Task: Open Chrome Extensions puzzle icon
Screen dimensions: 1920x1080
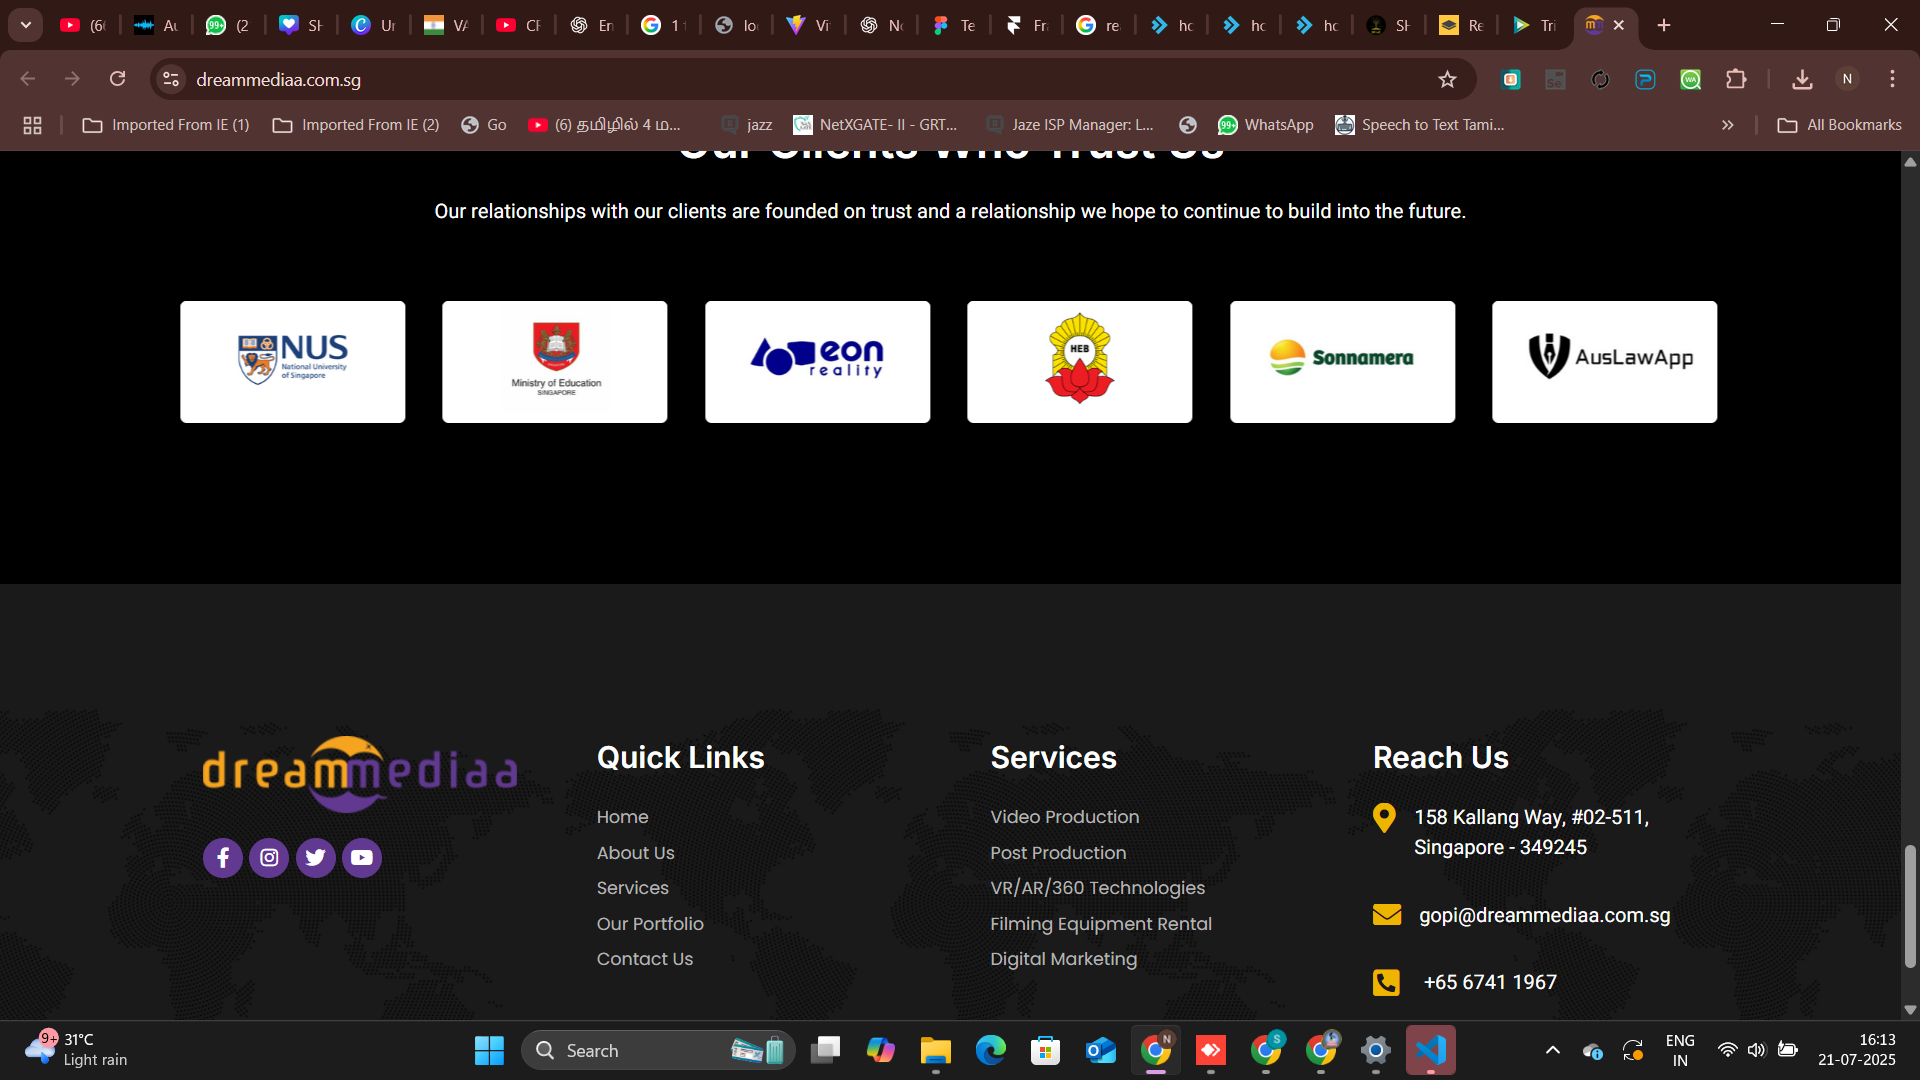Action: tap(1736, 80)
